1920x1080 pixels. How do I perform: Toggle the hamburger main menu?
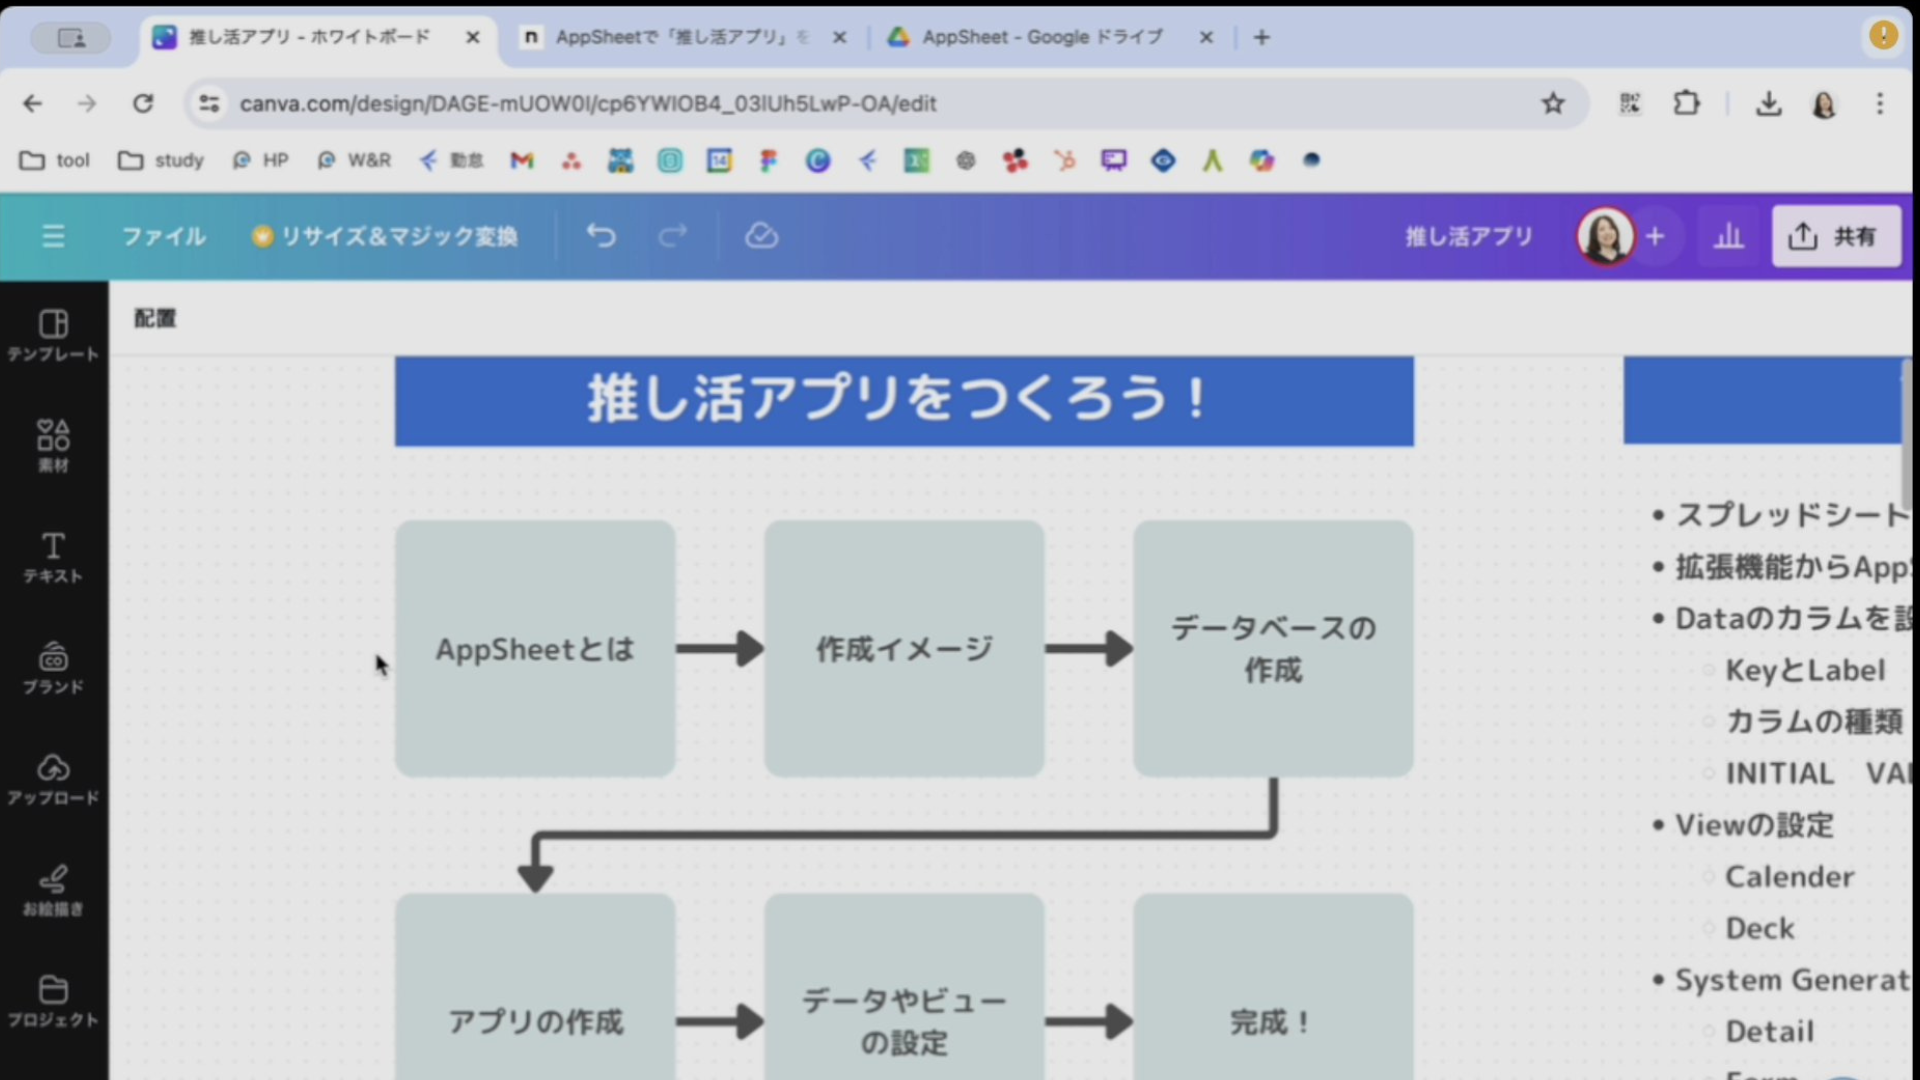tap(53, 236)
